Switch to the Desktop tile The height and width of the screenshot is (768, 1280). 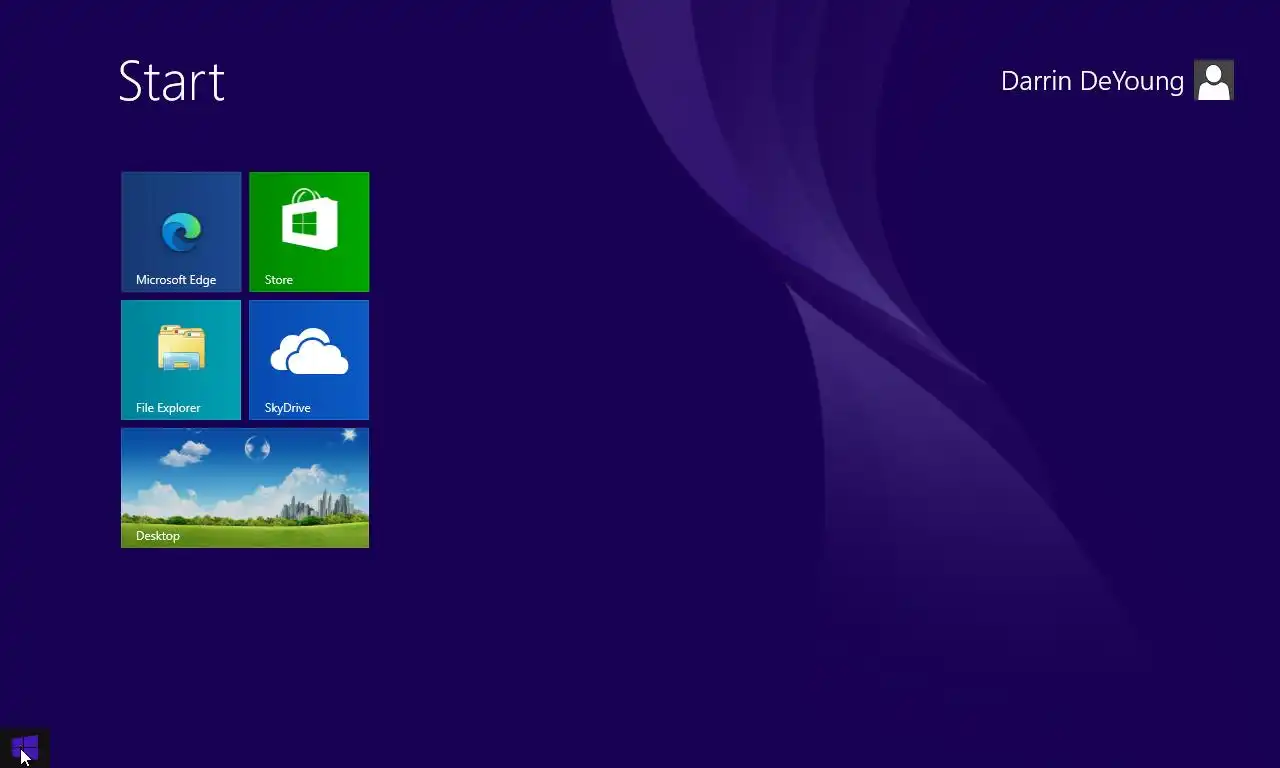click(x=245, y=488)
